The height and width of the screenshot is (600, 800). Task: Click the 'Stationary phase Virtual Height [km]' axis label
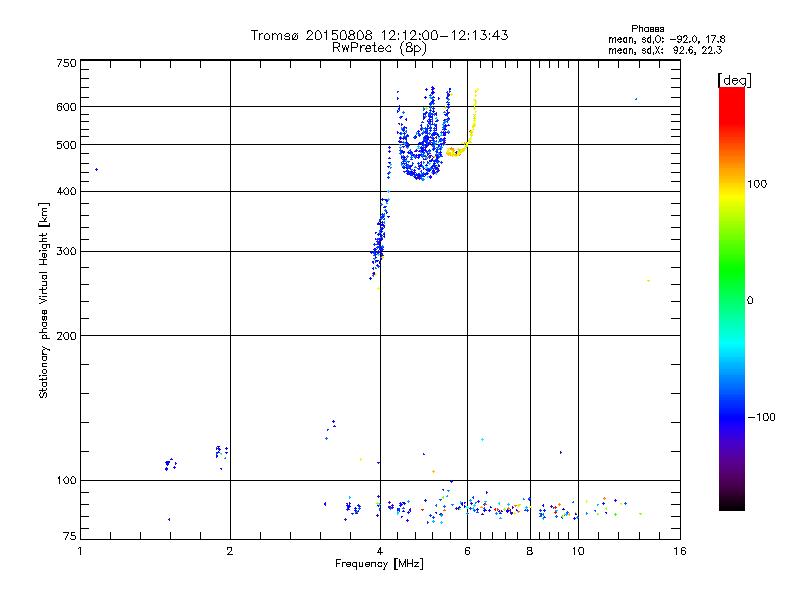tap(43, 300)
